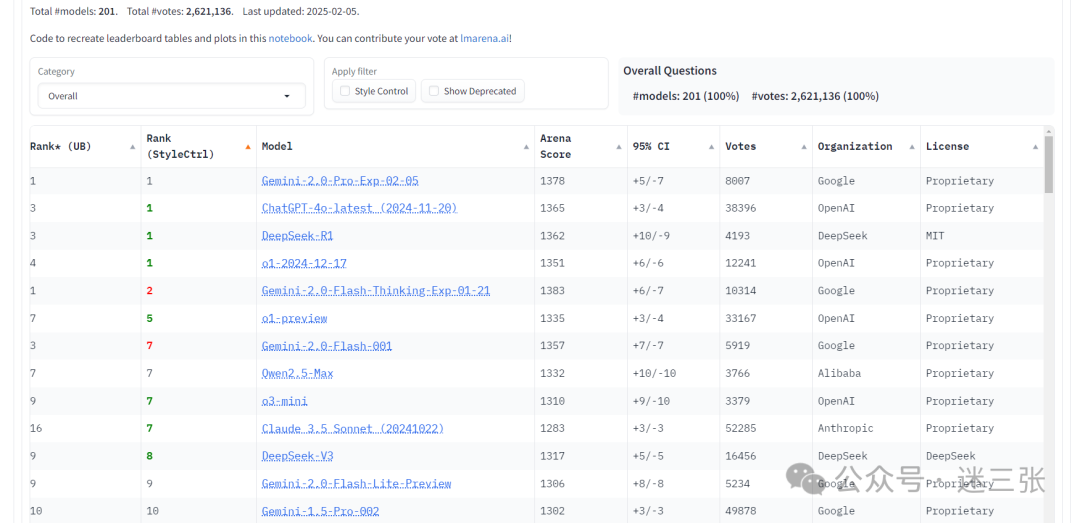The height and width of the screenshot is (523, 1080).
Task: Click the table vertical scrollbar
Action: point(1048,165)
